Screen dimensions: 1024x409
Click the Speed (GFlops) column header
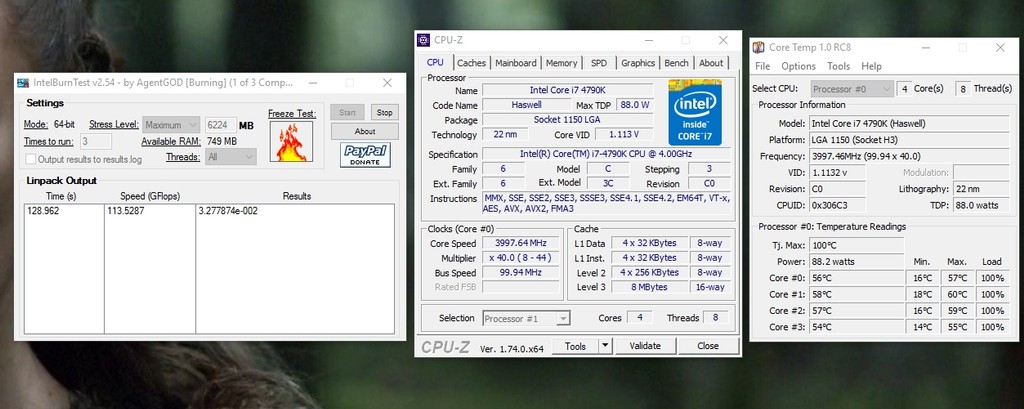tap(150, 196)
